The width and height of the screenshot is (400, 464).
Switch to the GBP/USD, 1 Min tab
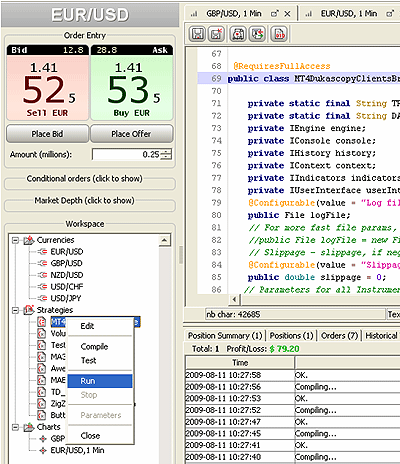coord(234,14)
